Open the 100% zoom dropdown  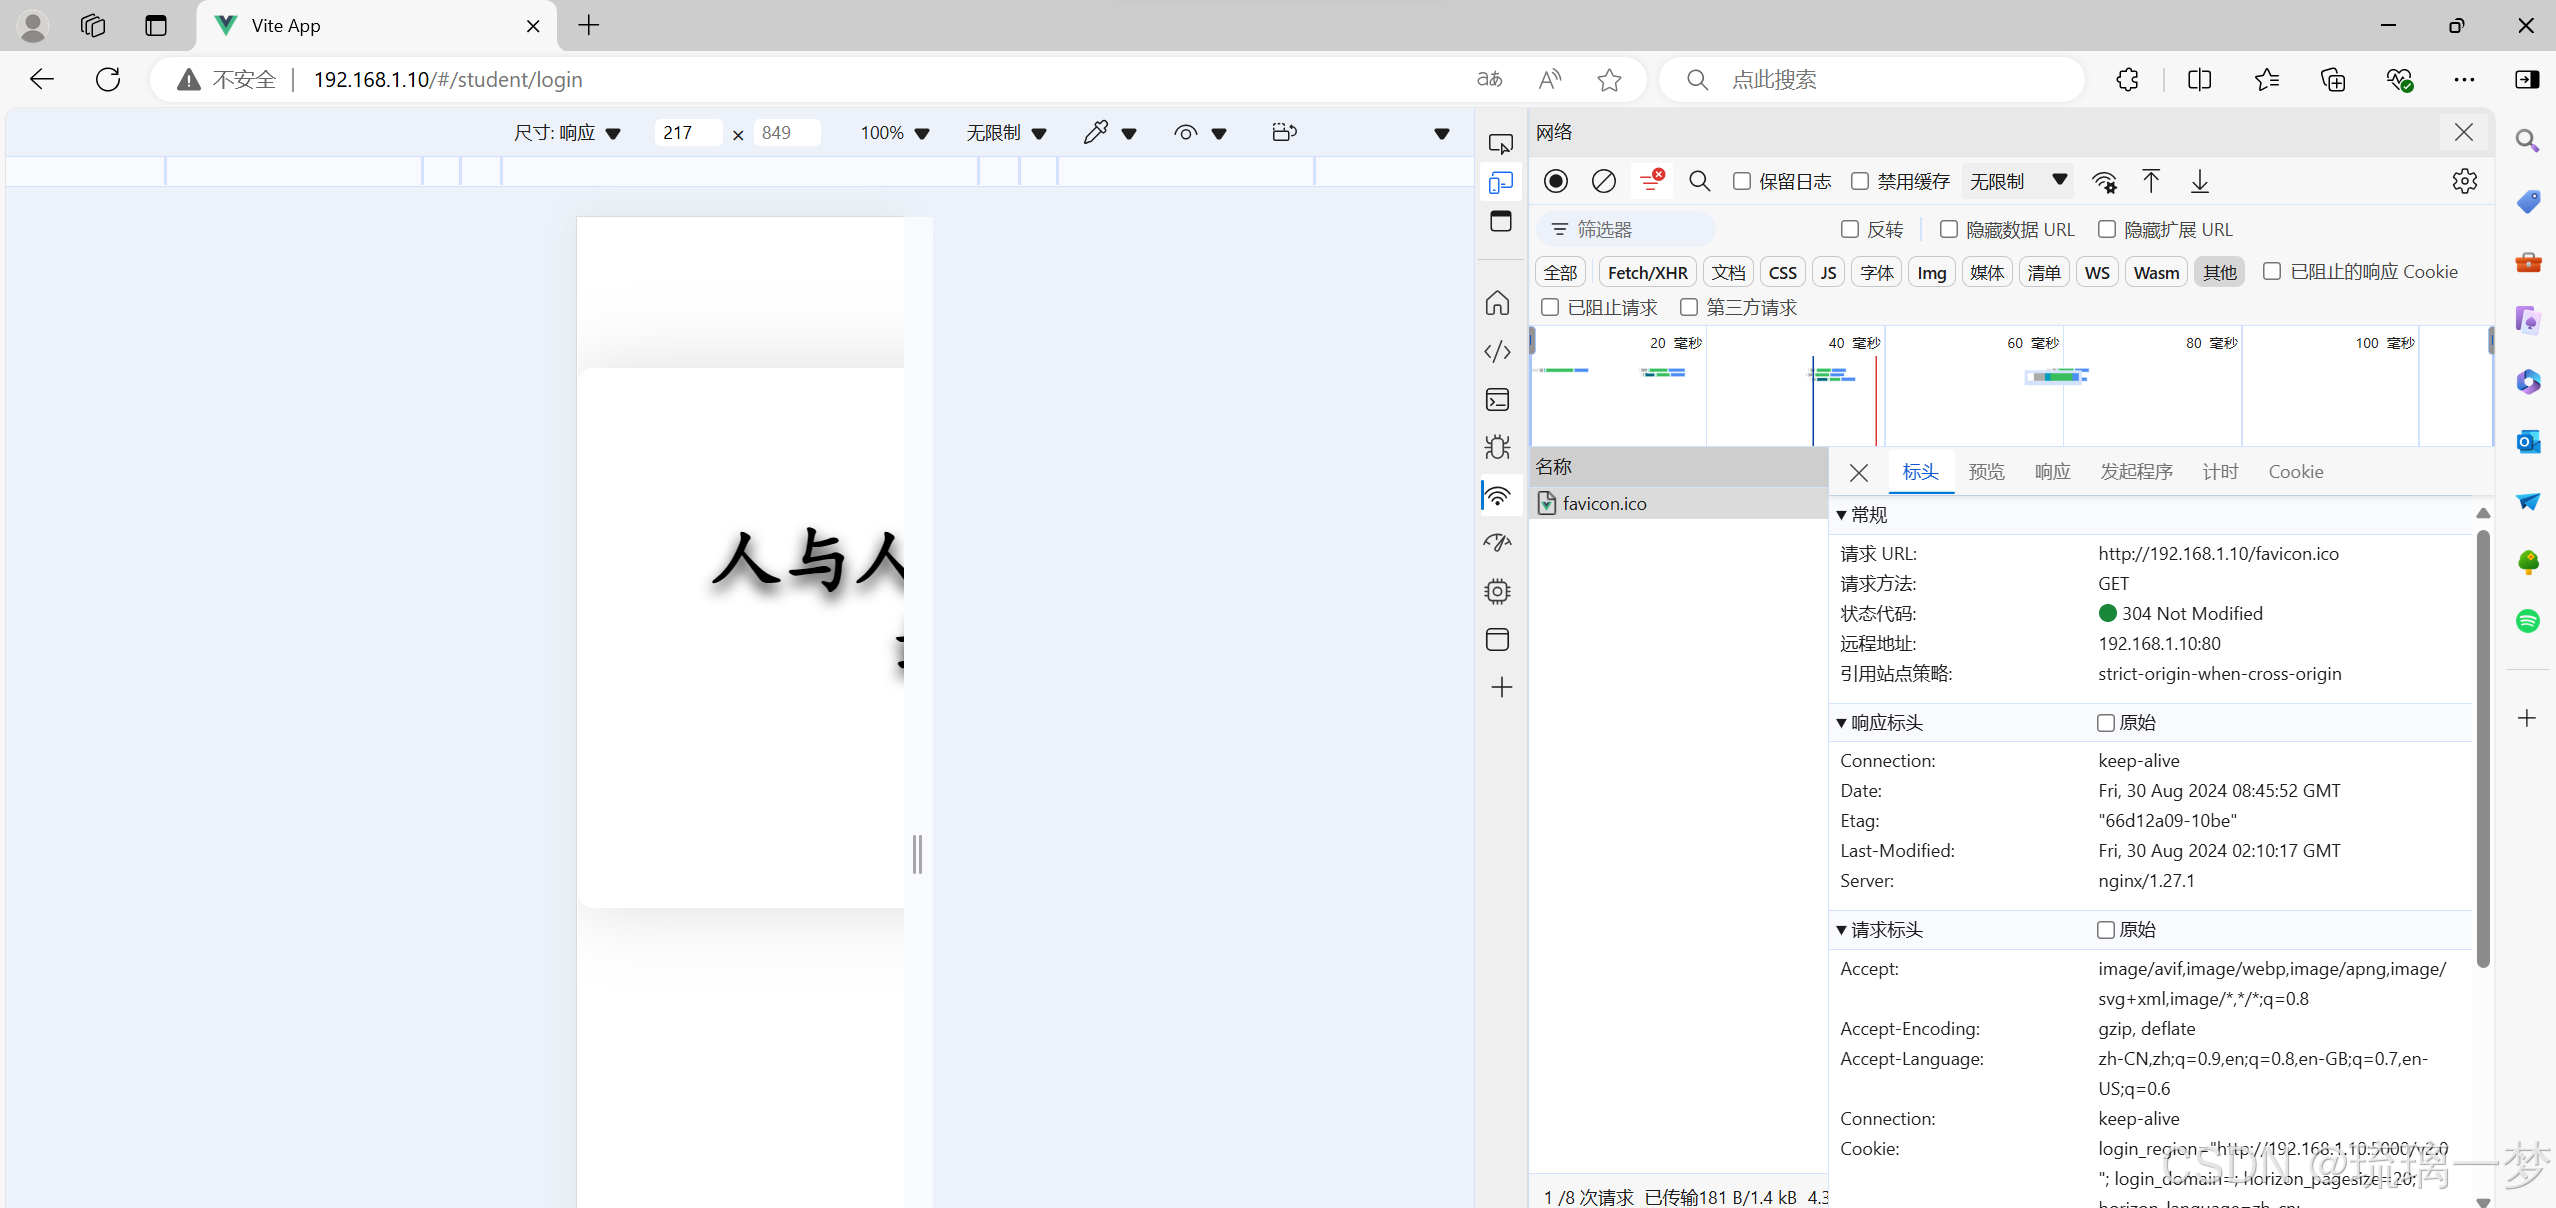pyautogui.click(x=894, y=132)
